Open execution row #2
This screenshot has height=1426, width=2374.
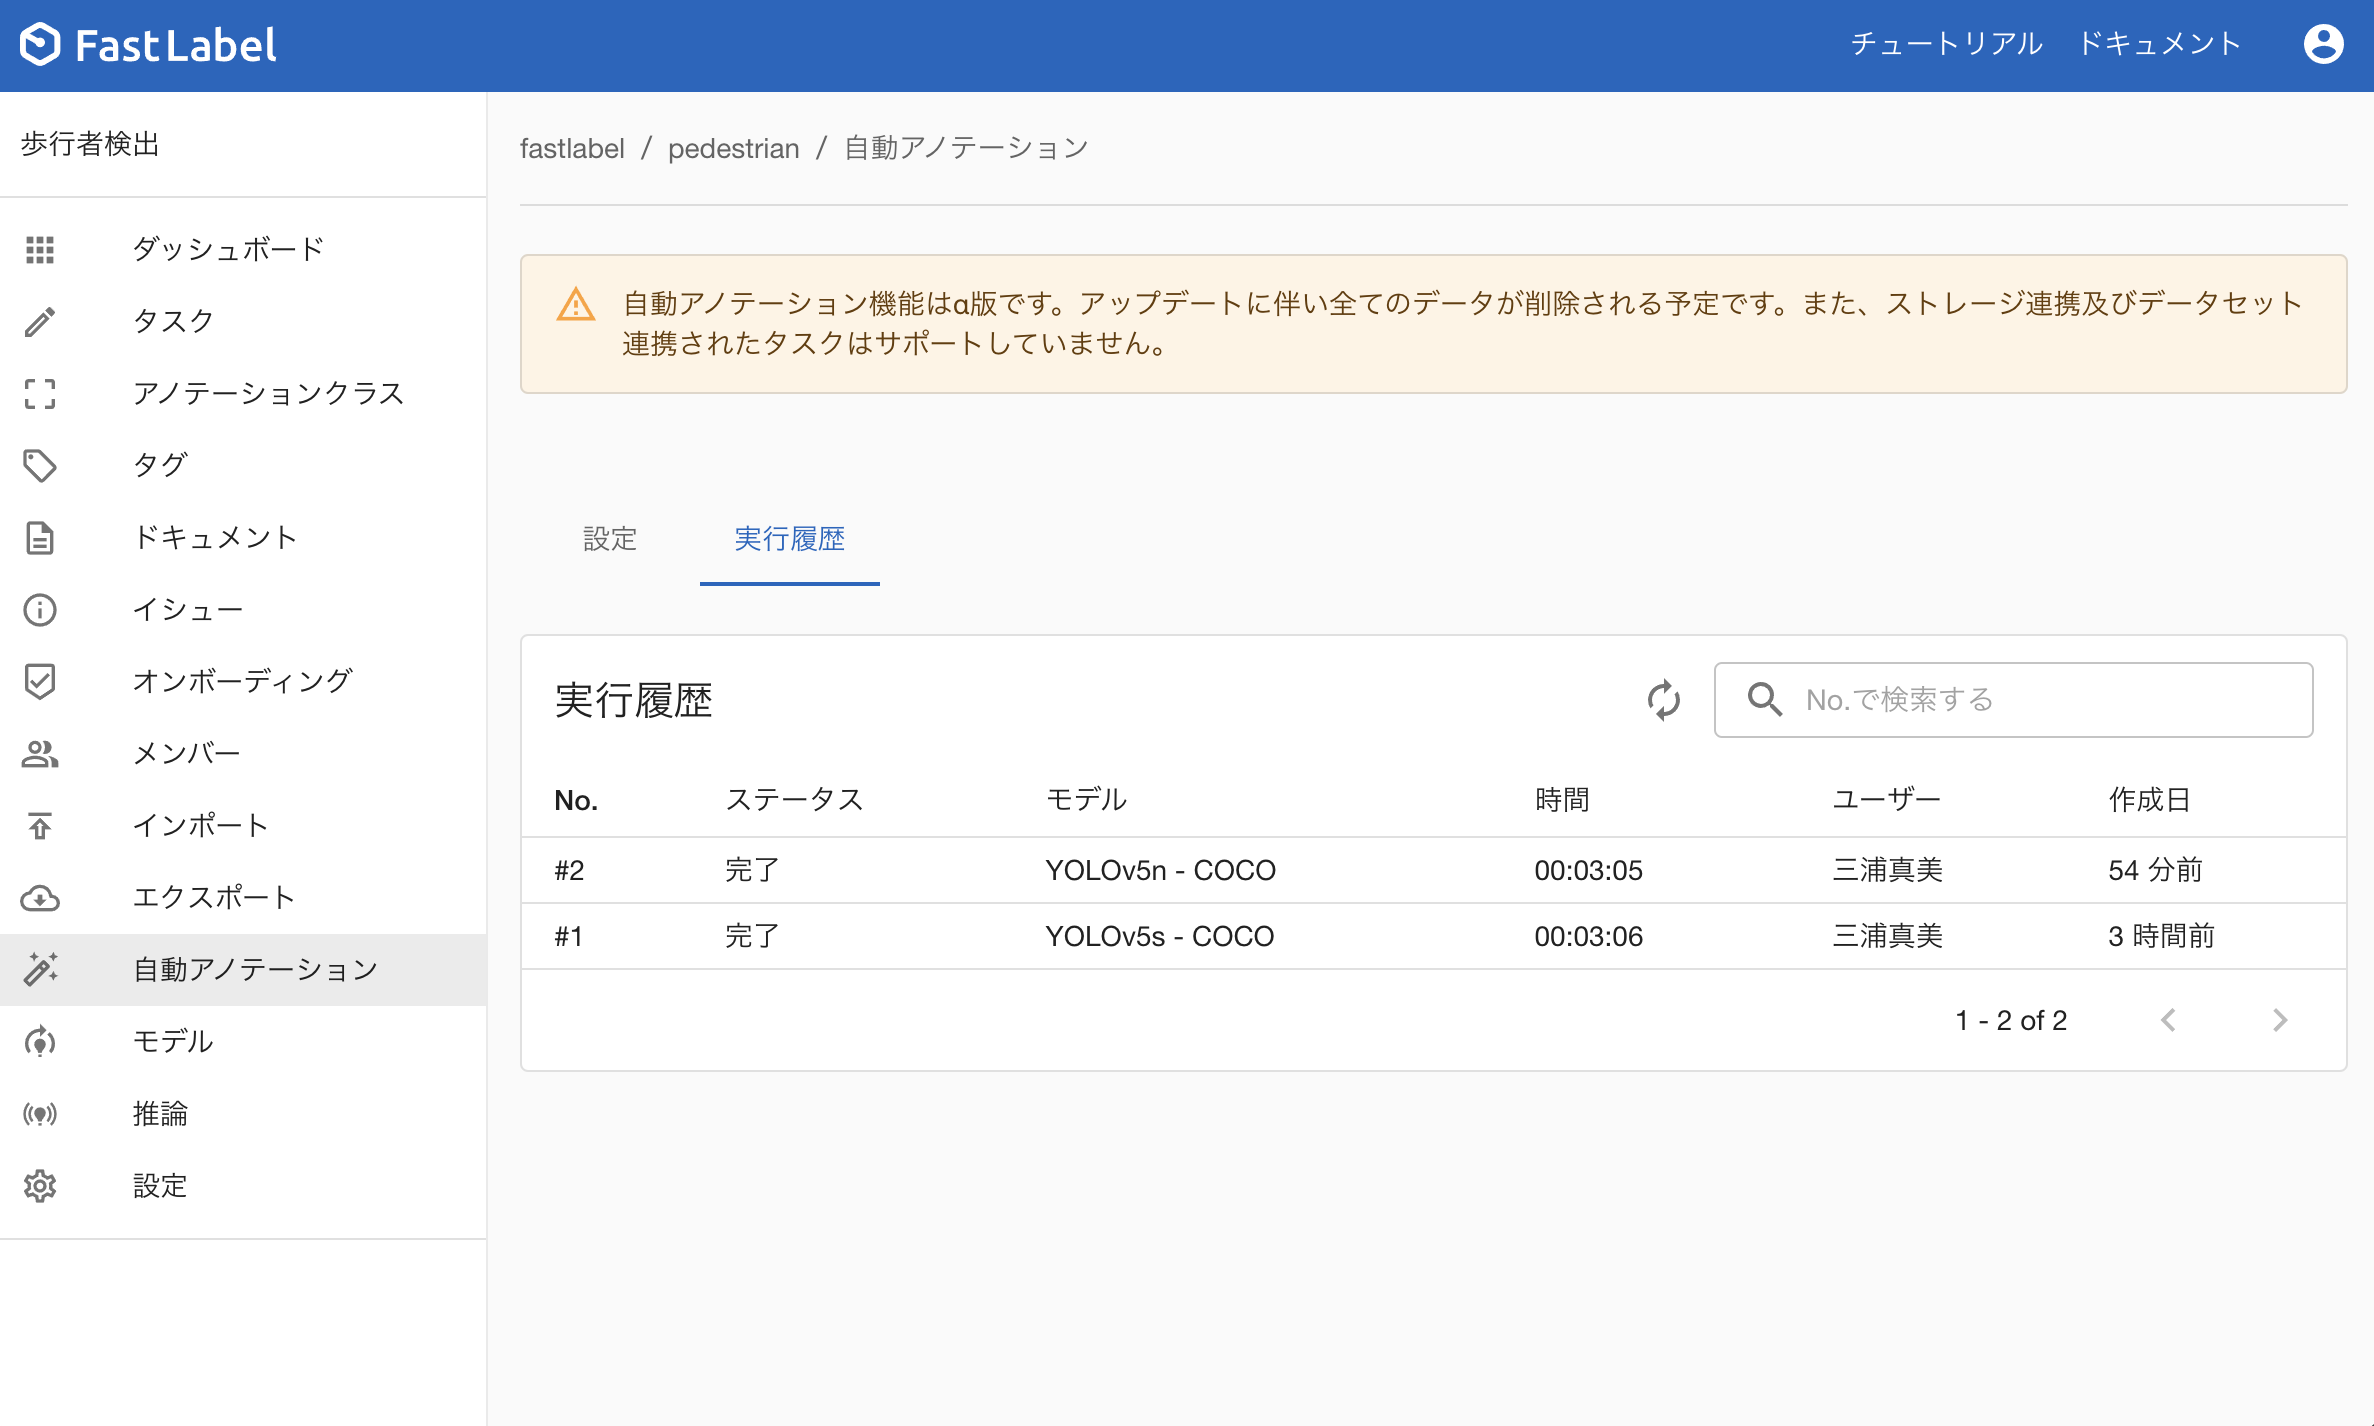point(1433,870)
